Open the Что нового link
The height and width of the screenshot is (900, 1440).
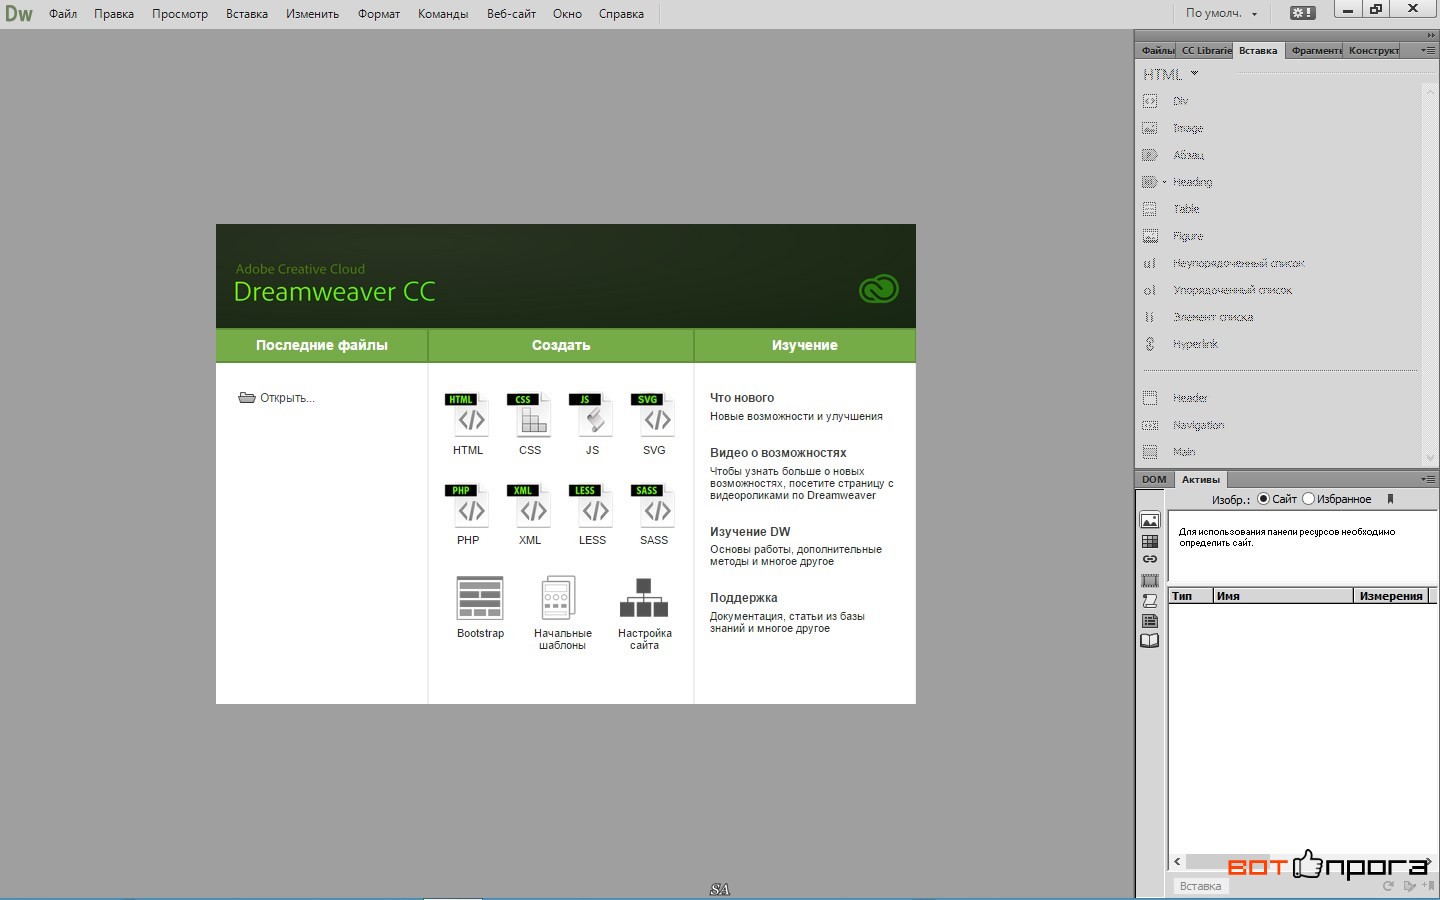[742, 398]
